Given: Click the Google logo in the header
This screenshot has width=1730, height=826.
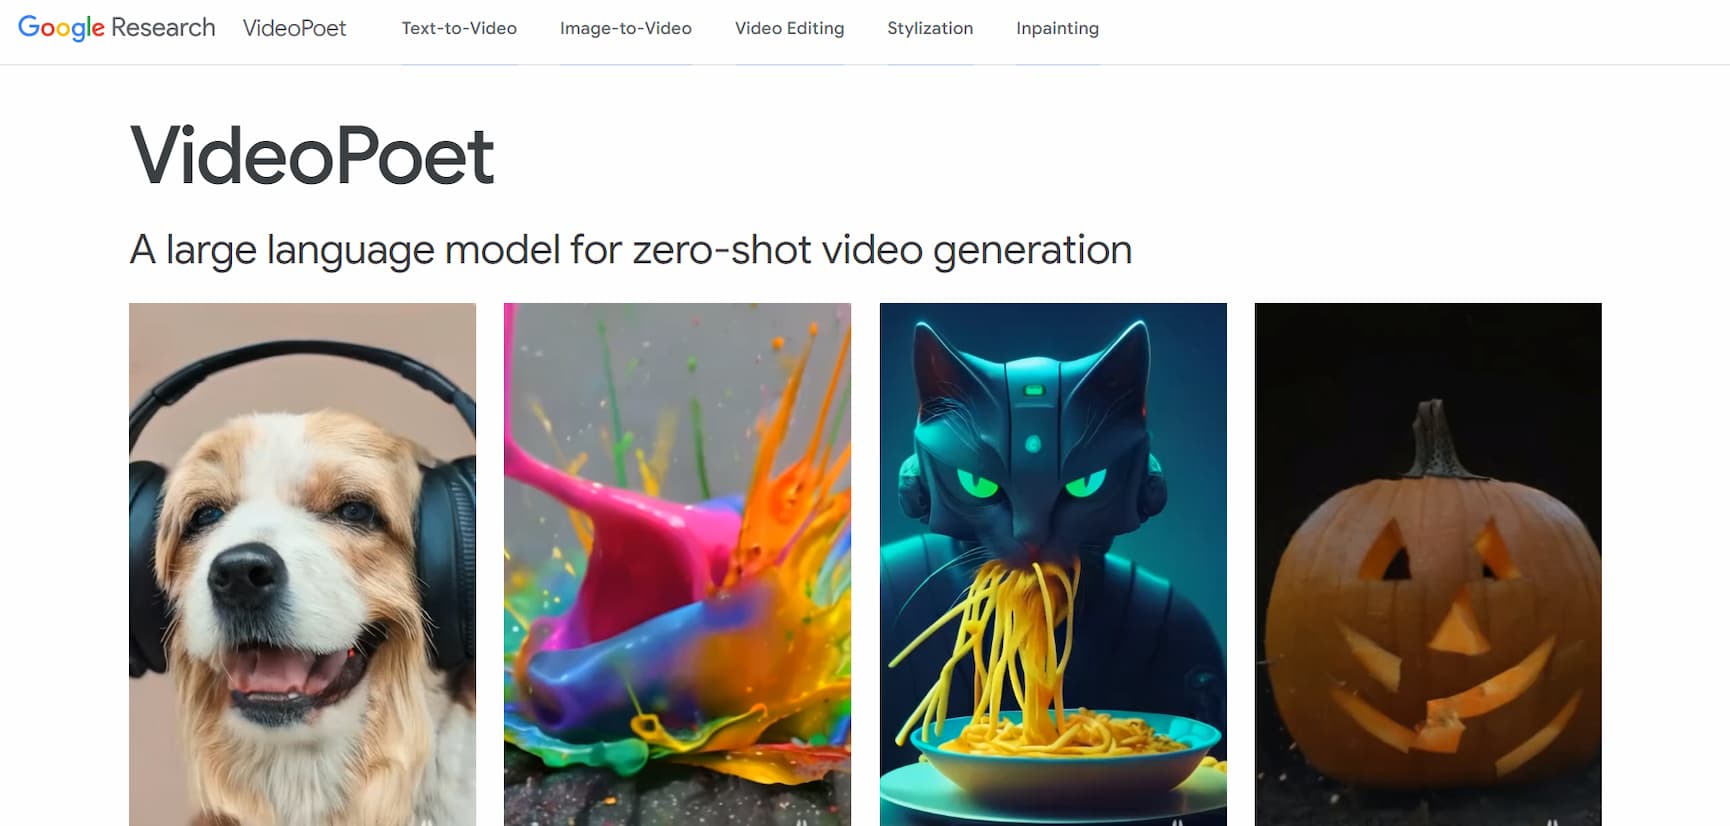Looking at the screenshot, I should (61, 28).
